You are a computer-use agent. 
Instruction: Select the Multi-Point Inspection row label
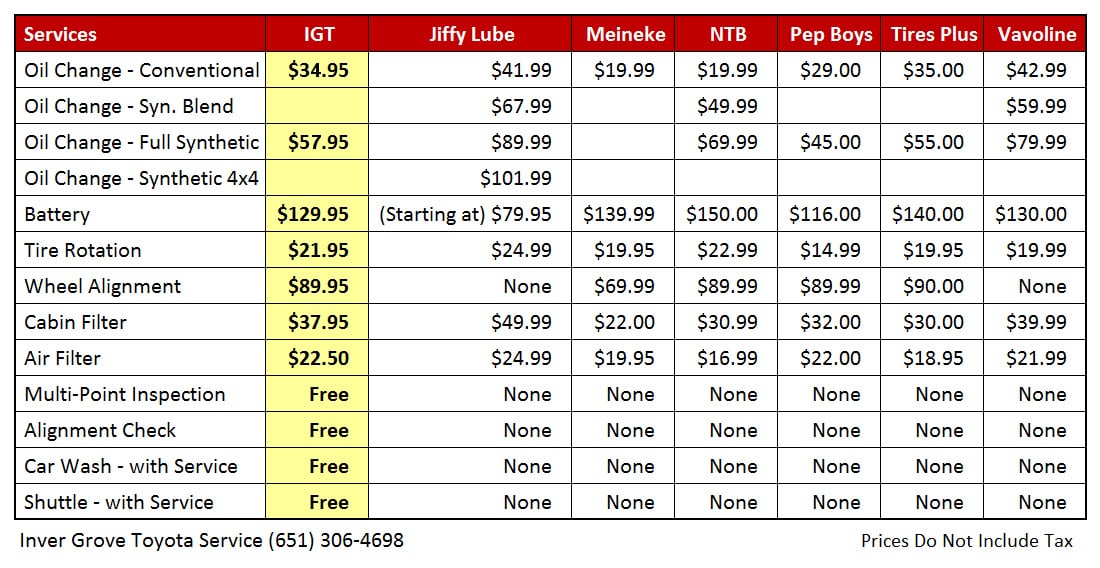[125, 394]
